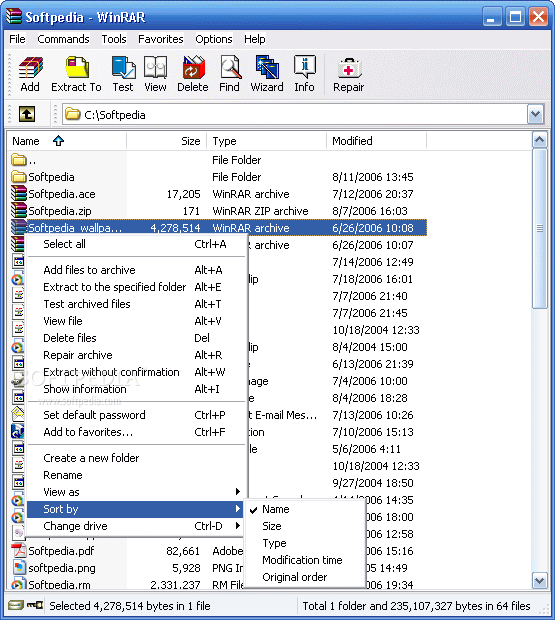555x620 pixels.
Task: Open the Help menu
Action: tap(255, 39)
